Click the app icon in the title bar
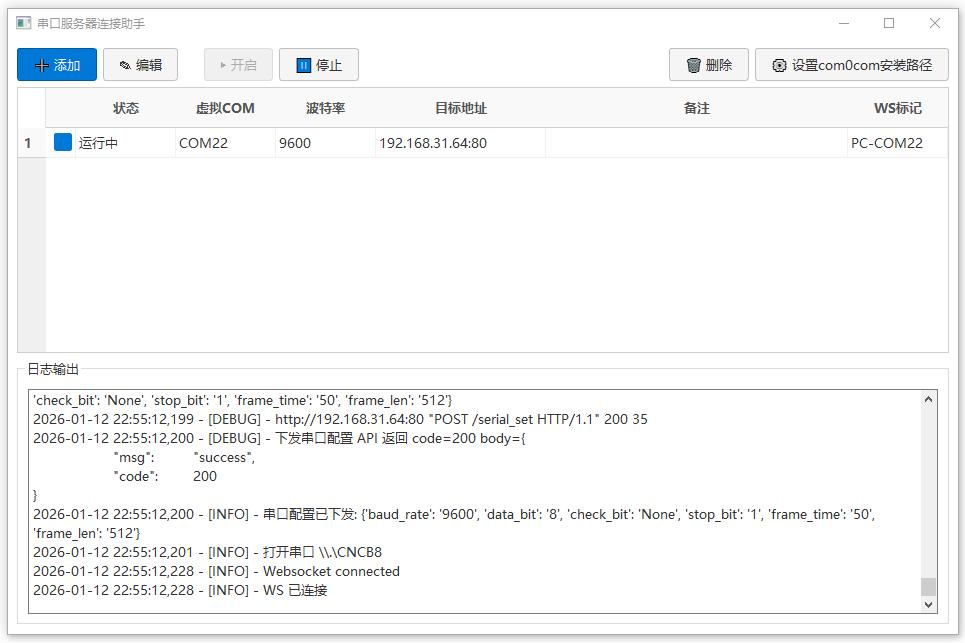The image size is (965, 643). tap(23, 23)
